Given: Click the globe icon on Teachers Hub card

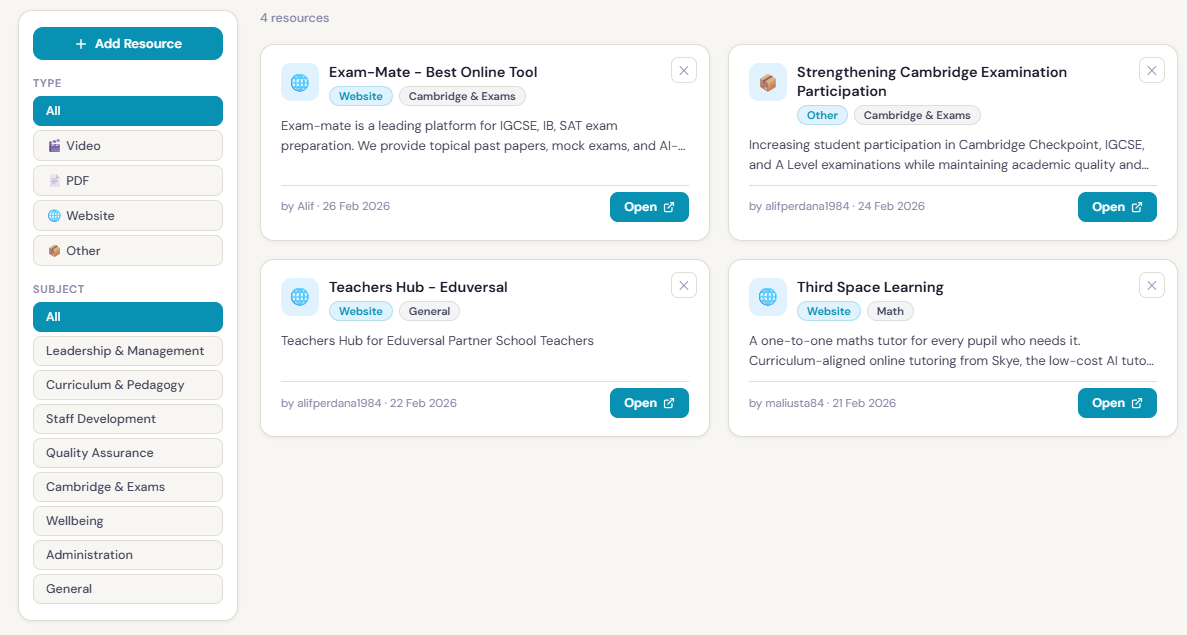Looking at the screenshot, I should (300, 297).
